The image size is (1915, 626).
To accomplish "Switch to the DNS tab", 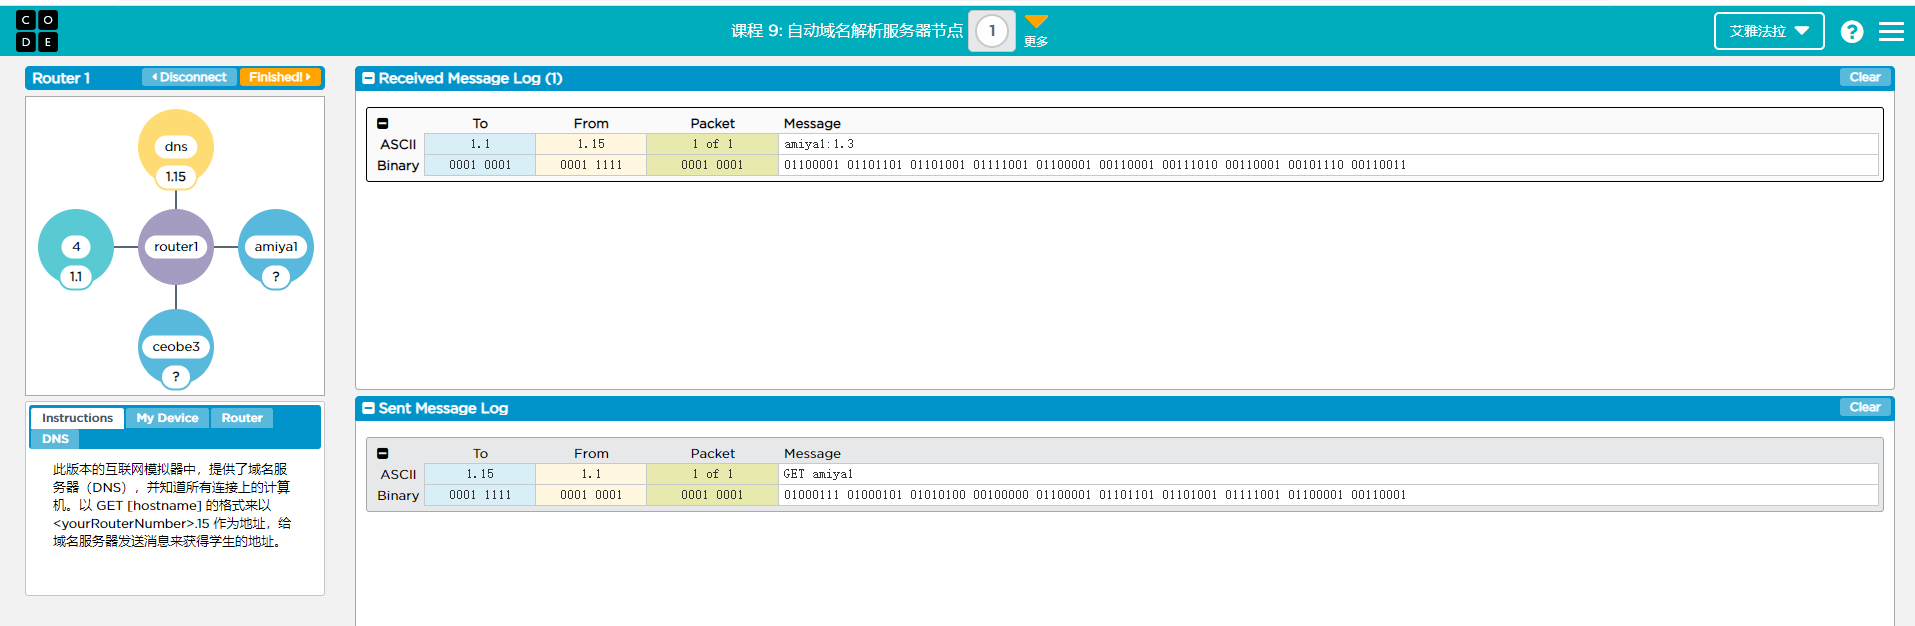I will (55, 439).
